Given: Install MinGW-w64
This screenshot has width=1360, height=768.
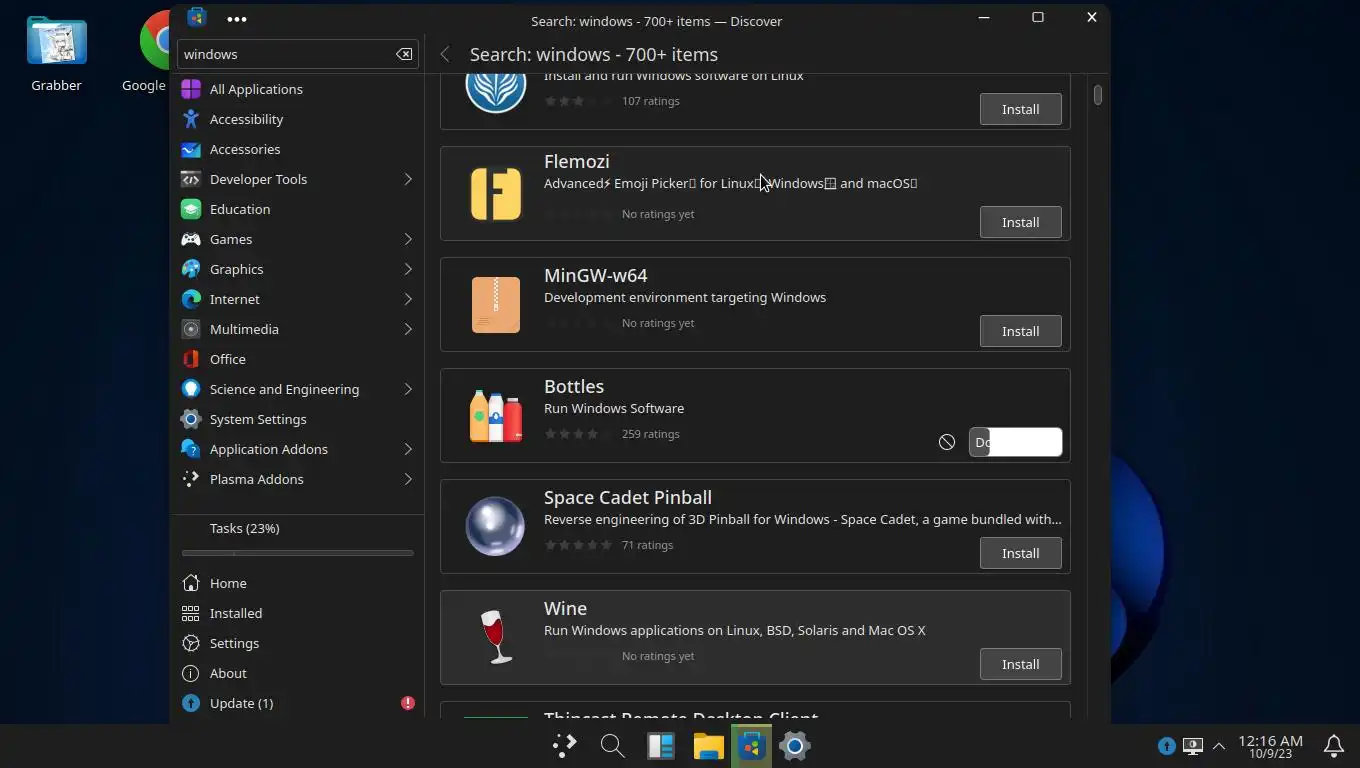Looking at the screenshot, I should coord(1020,331).
